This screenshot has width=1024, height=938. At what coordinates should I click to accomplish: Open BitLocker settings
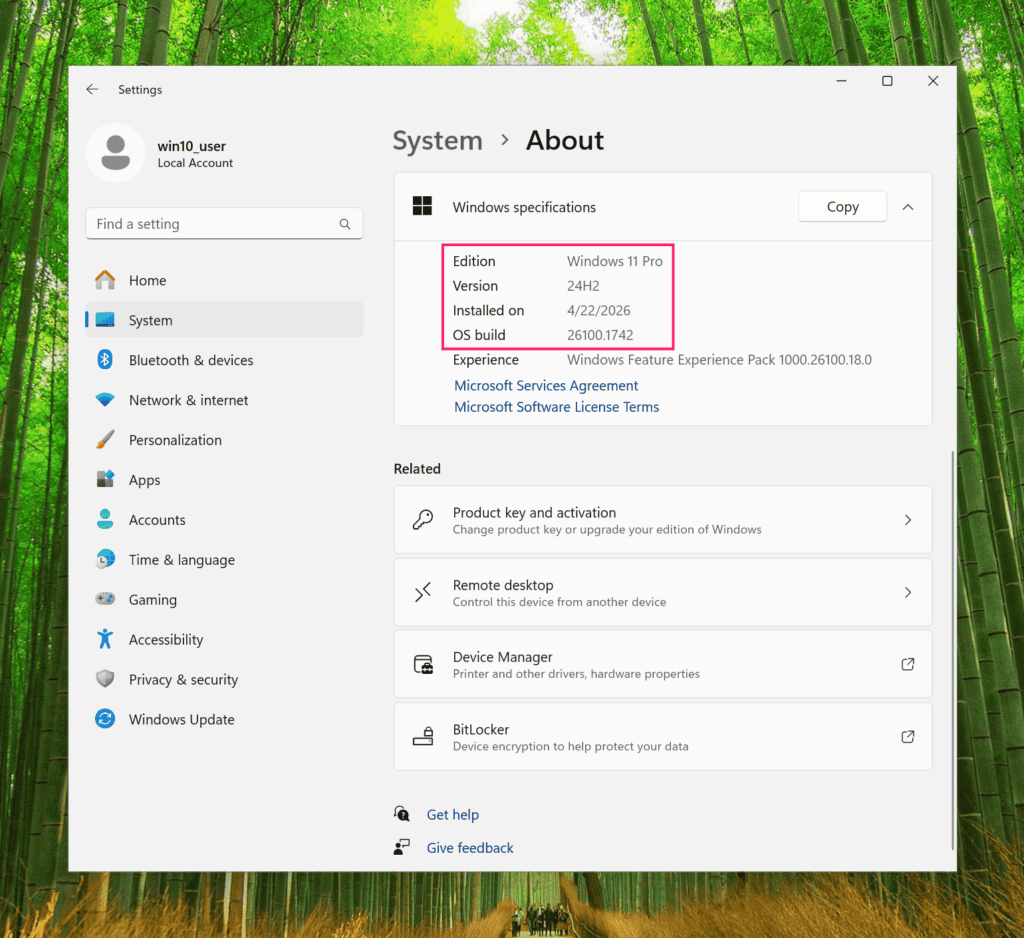coord(663,737)
